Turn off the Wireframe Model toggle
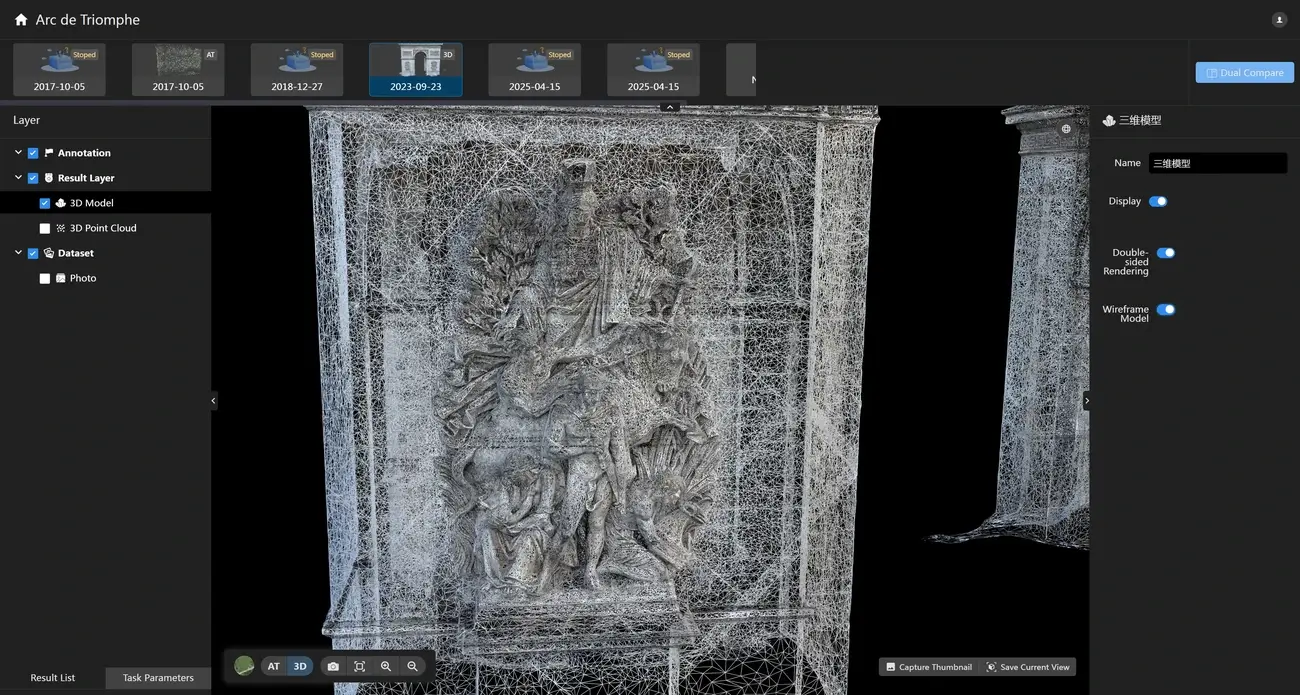The width and height of the screenshot is (1300, 695). click(x=1165, y=310)
